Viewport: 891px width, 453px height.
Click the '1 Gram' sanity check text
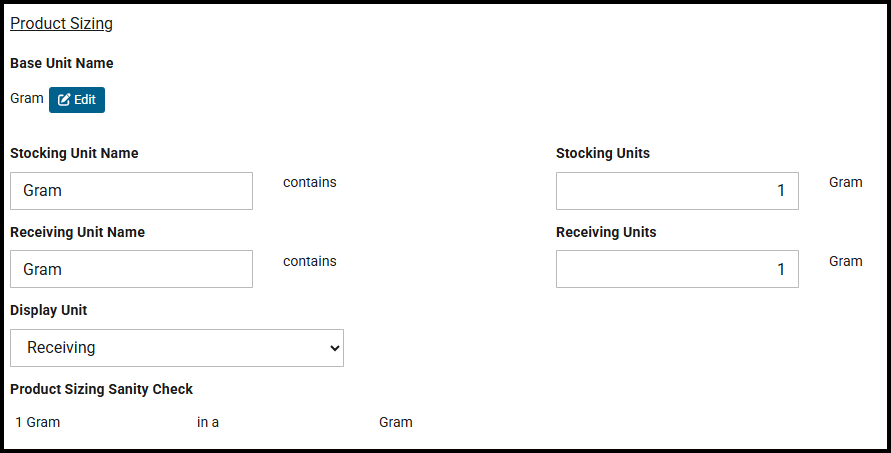pos(38,422)
